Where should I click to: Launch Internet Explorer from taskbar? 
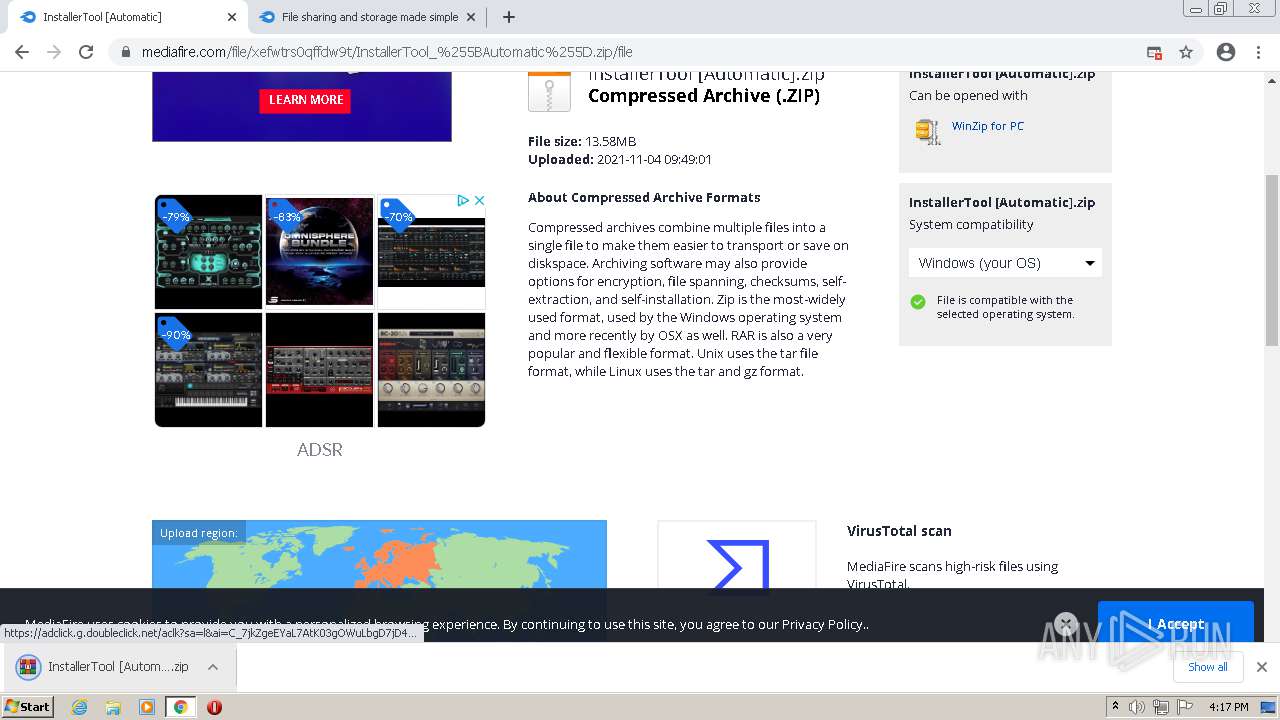(79, 707)
